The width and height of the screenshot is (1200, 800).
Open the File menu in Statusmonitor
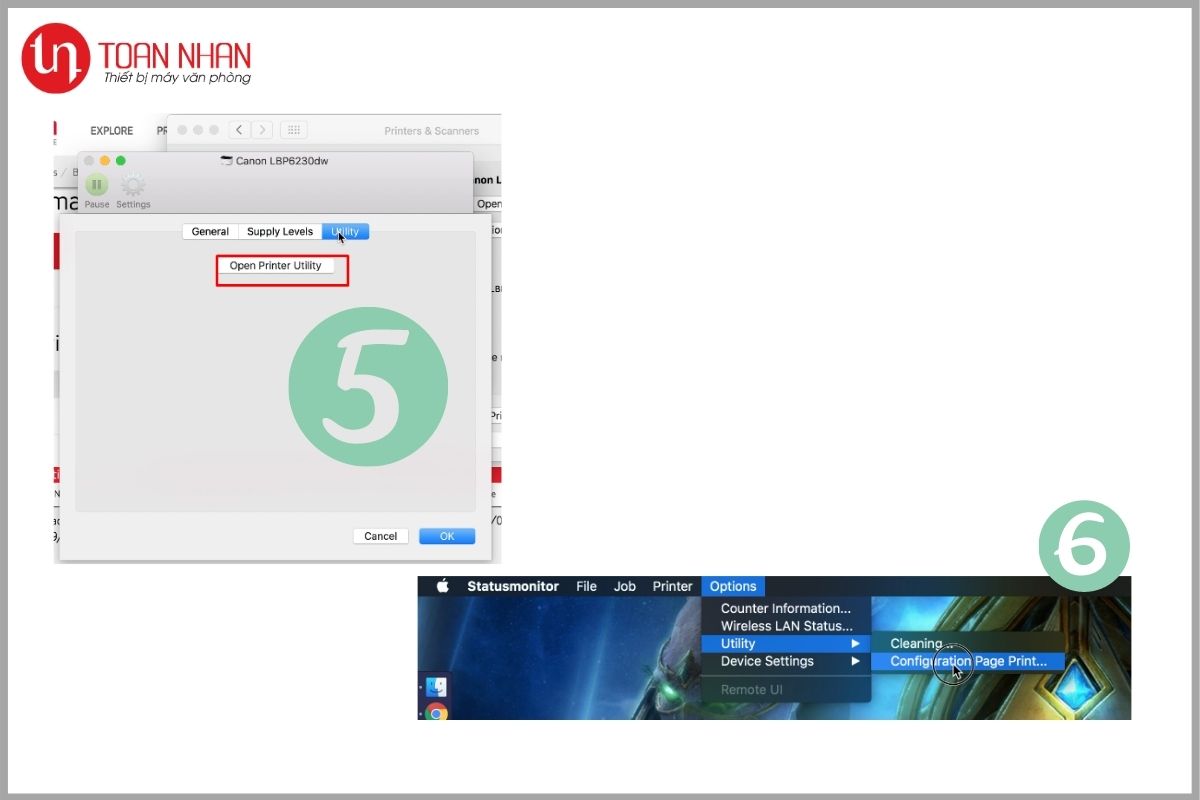[x=586, y=586]
